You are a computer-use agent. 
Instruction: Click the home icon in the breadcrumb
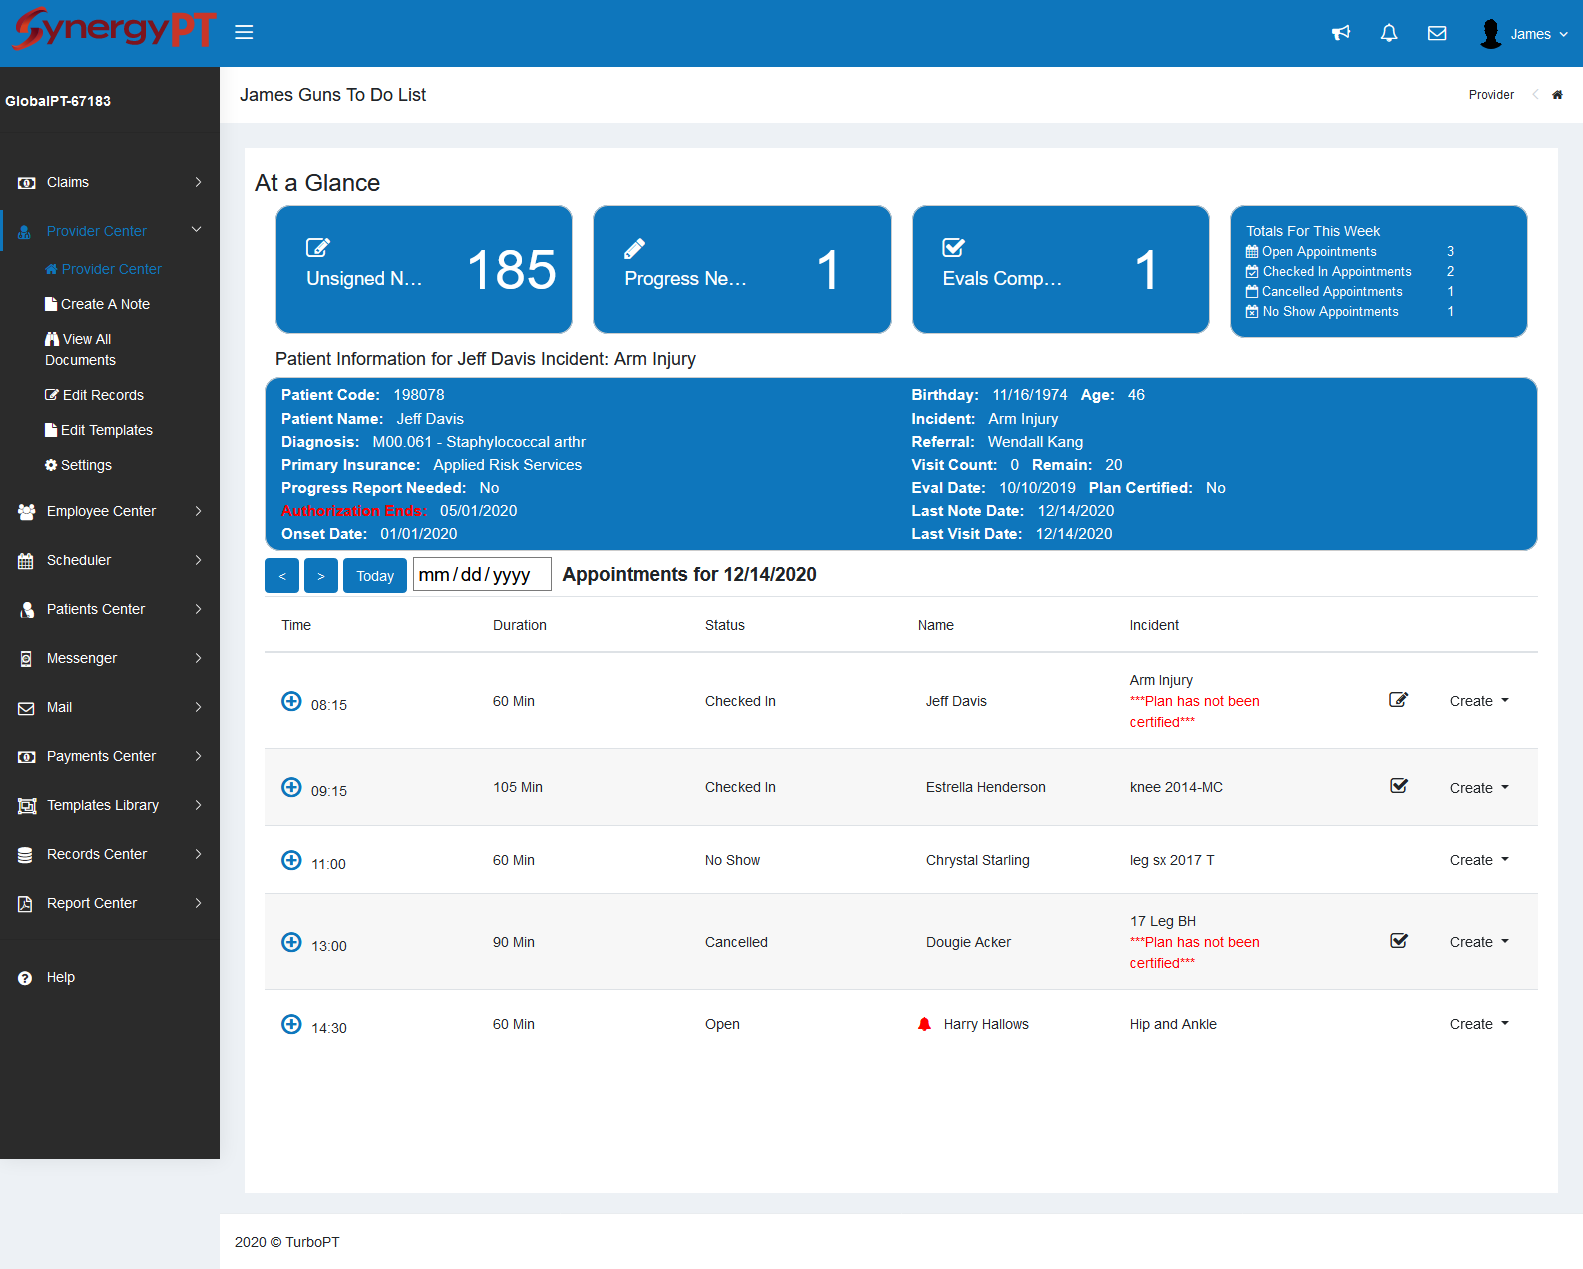(x=1557, y=95)
